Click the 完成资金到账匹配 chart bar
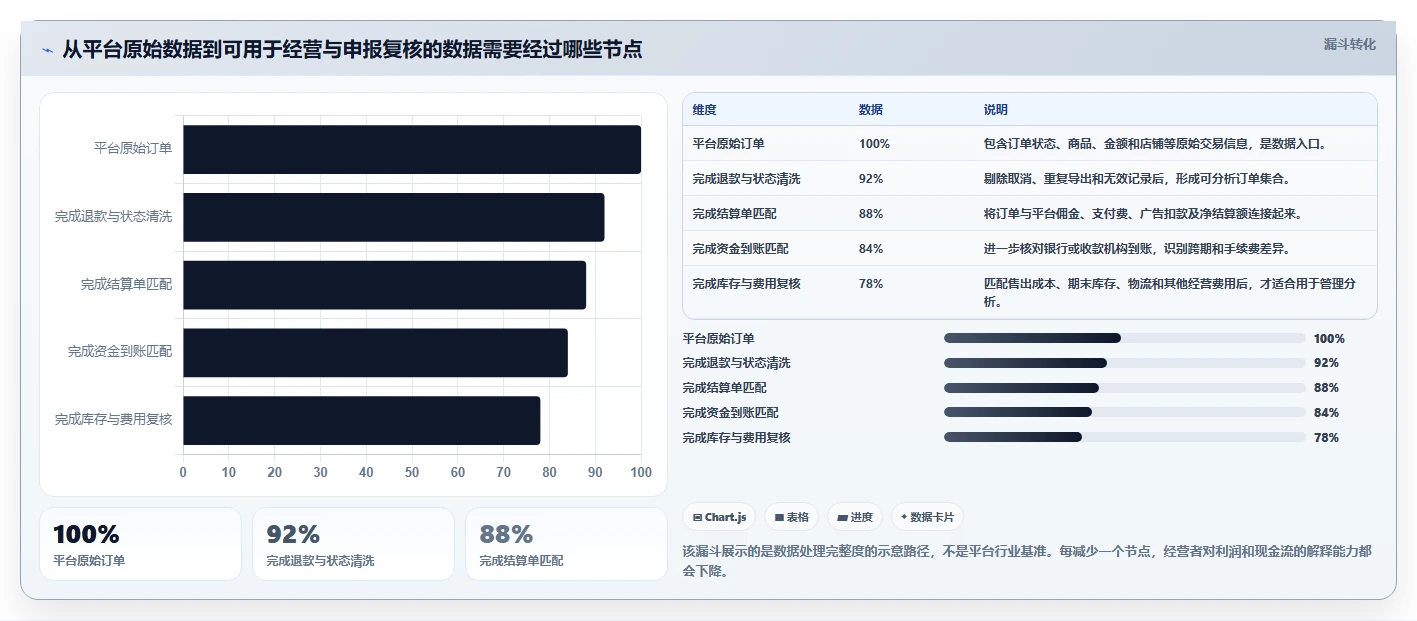1417x621 pixels. click(x=375, y=353)
